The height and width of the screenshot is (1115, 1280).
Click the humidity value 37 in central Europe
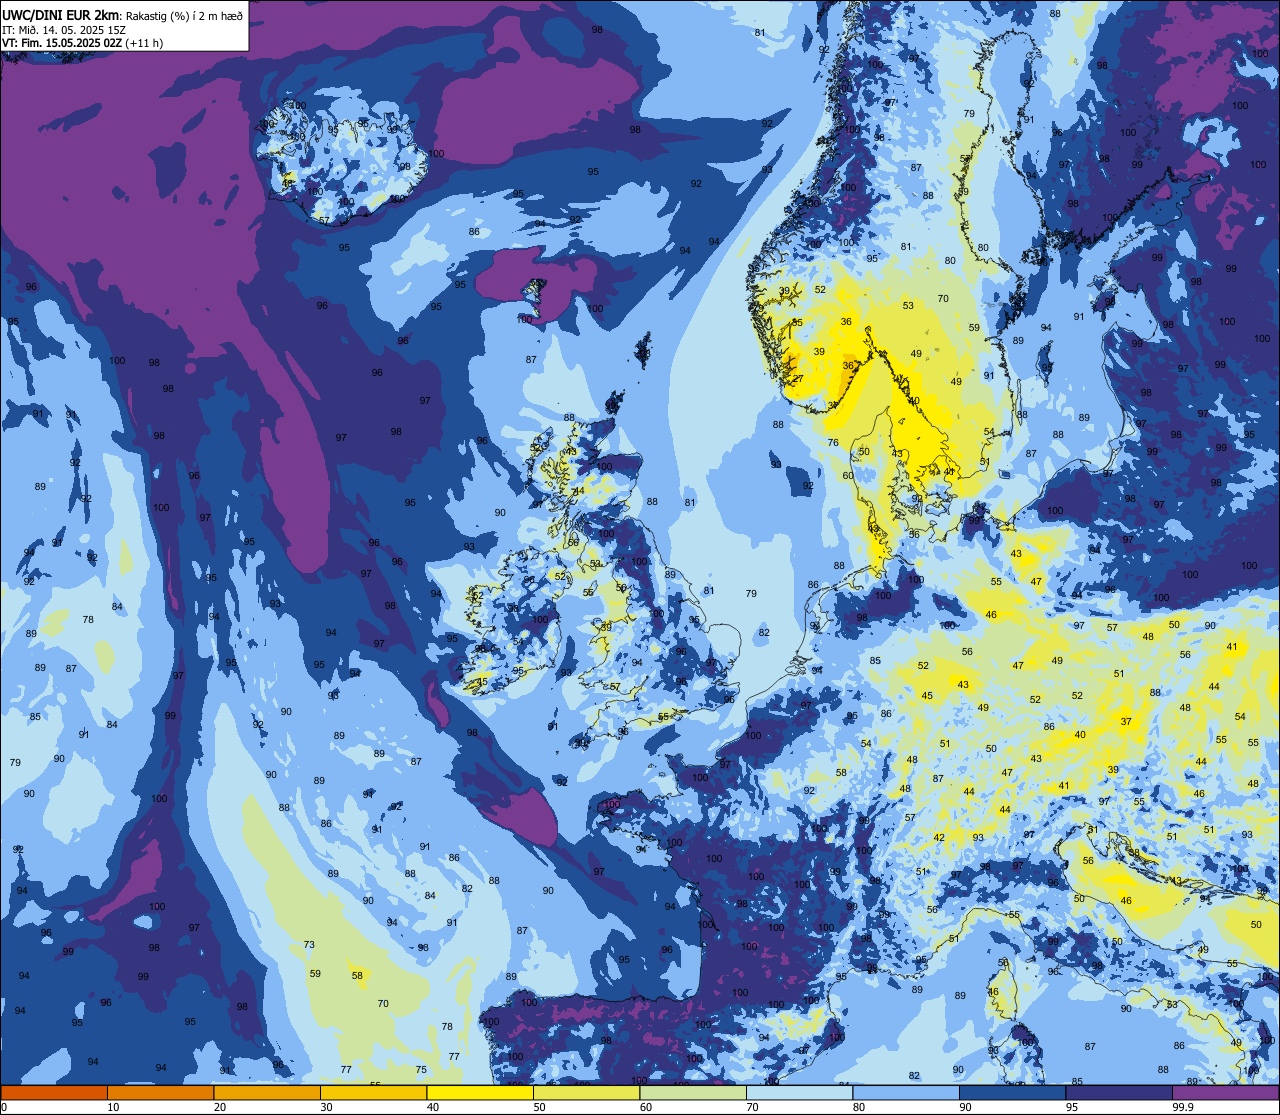click(x=1126, y=721)
